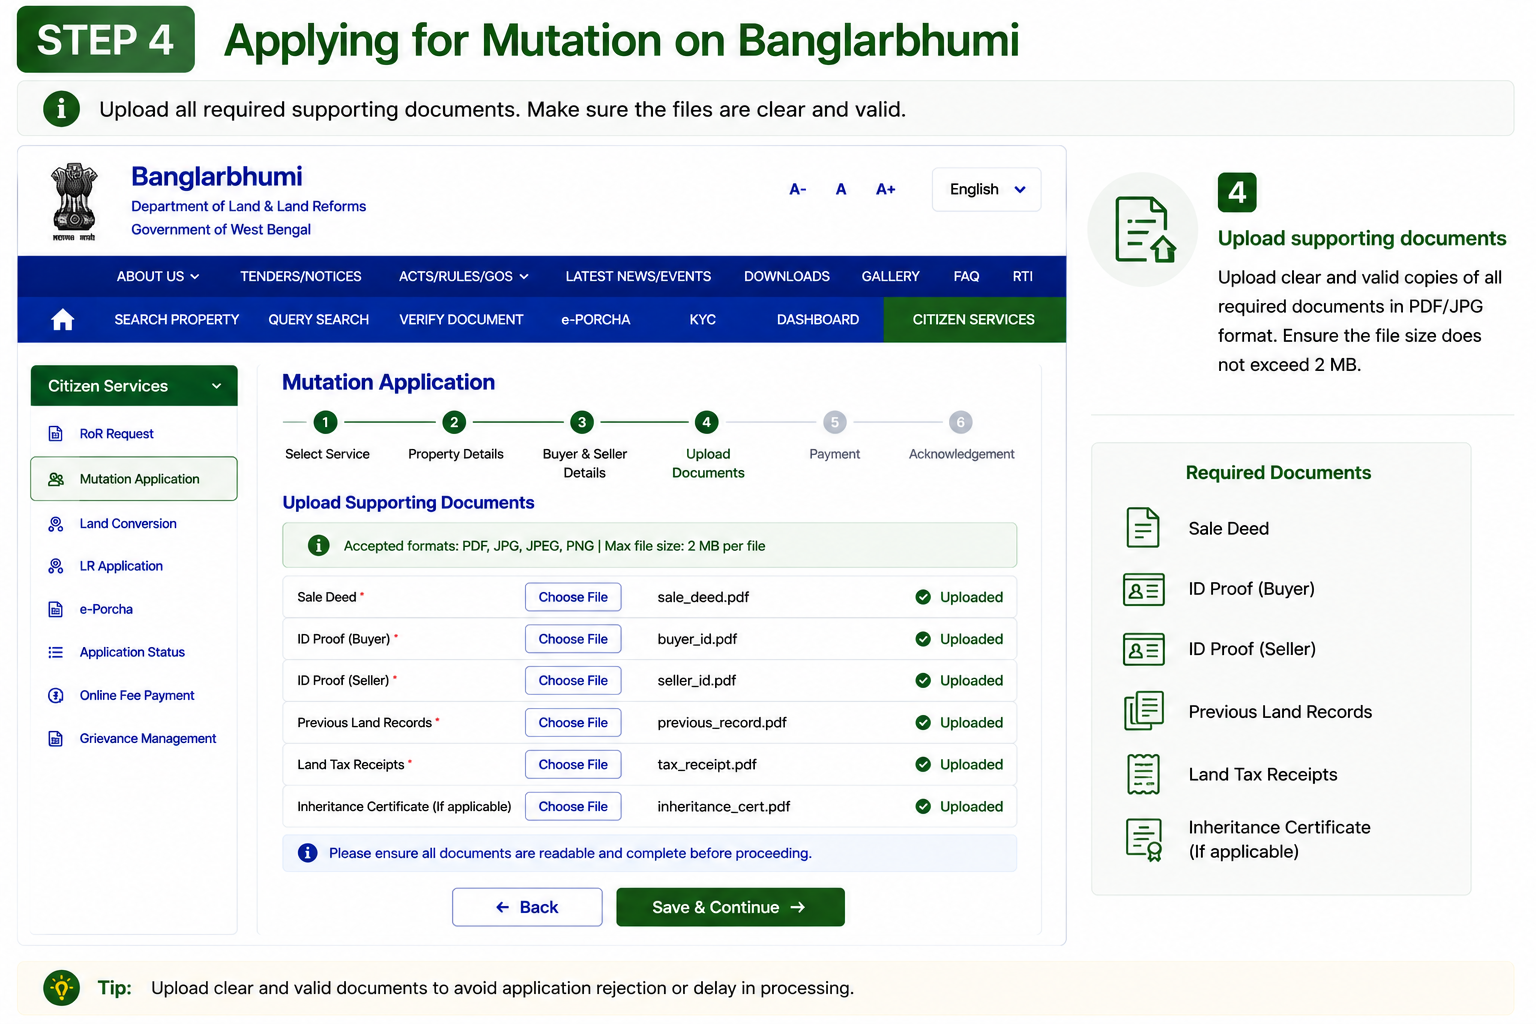
Task: Go to VERIFY DOCUMENT tab
Action: (x=461, y=319)
